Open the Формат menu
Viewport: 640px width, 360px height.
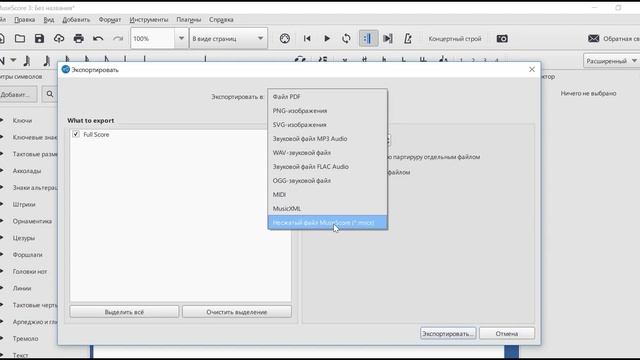tap(110, 19)
